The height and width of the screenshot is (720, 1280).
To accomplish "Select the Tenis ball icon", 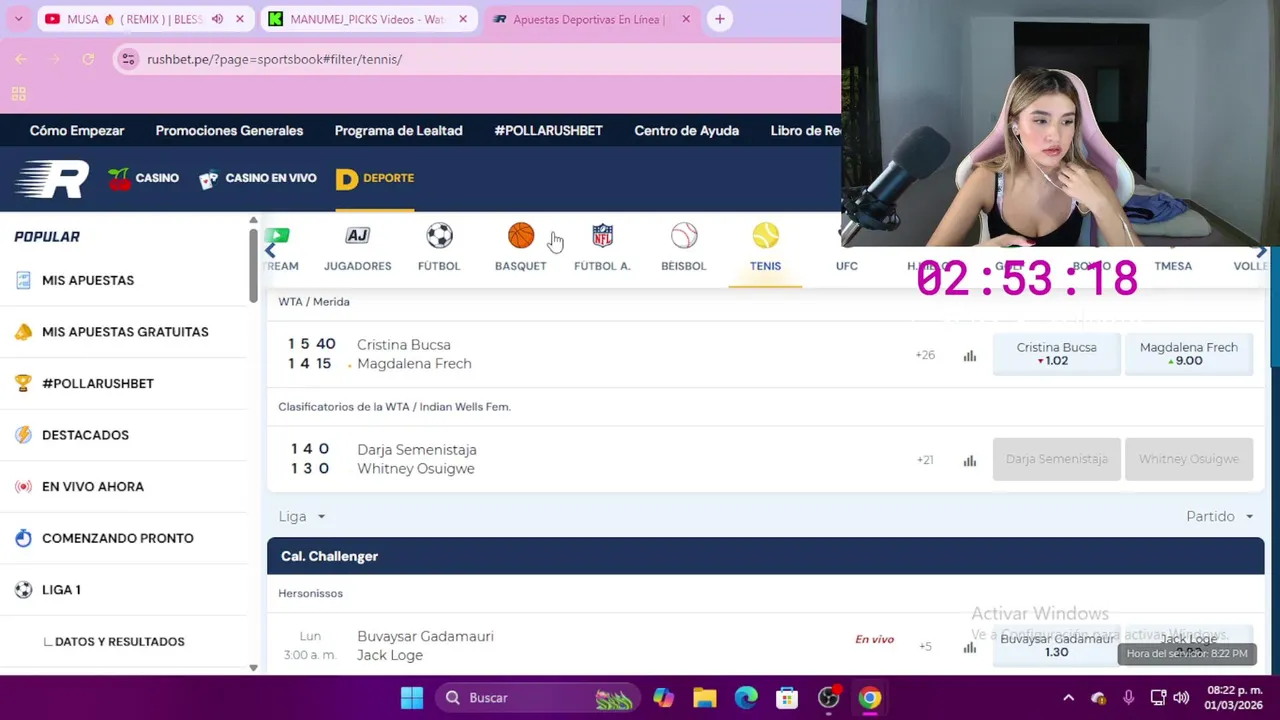I will coord(765,236).
